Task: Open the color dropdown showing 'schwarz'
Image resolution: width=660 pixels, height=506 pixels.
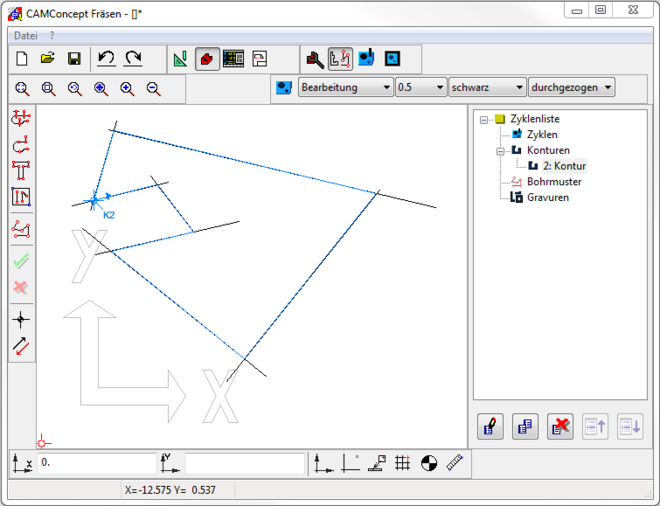Action: (487, 88)
